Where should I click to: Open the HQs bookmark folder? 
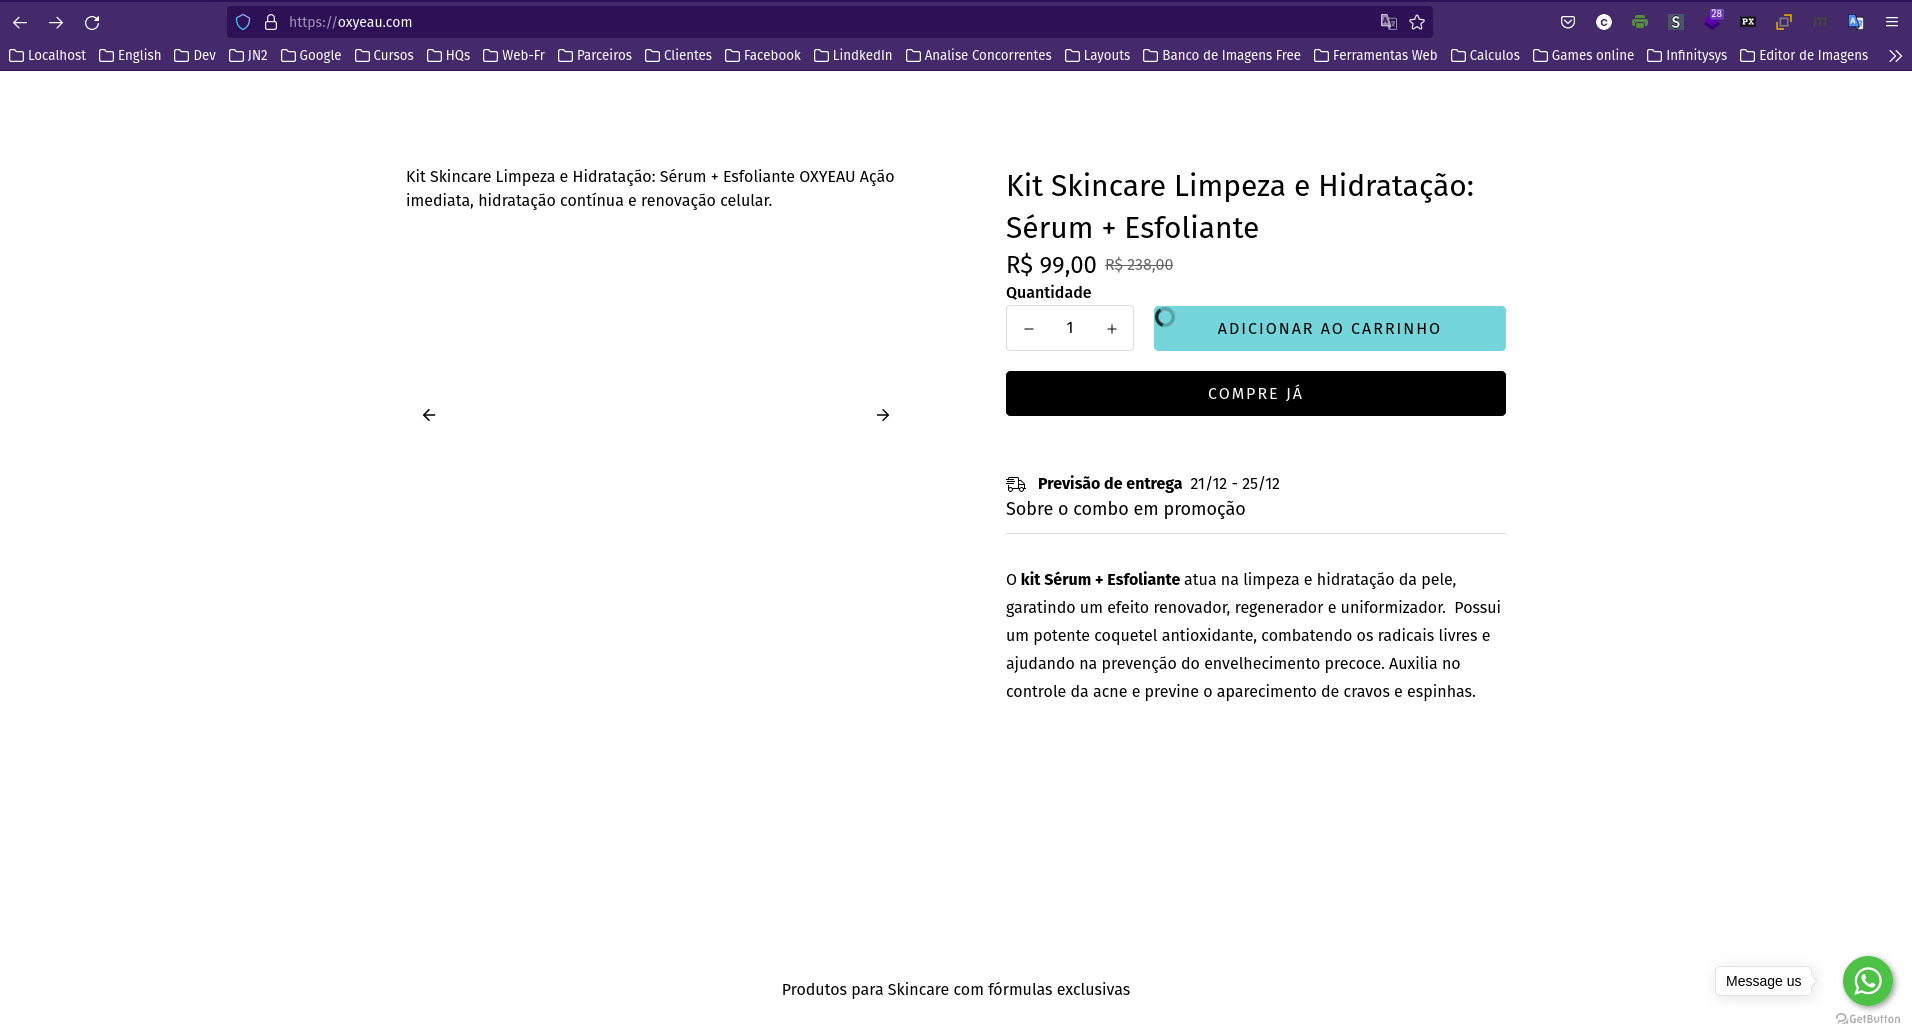click(x=448, y=56)
